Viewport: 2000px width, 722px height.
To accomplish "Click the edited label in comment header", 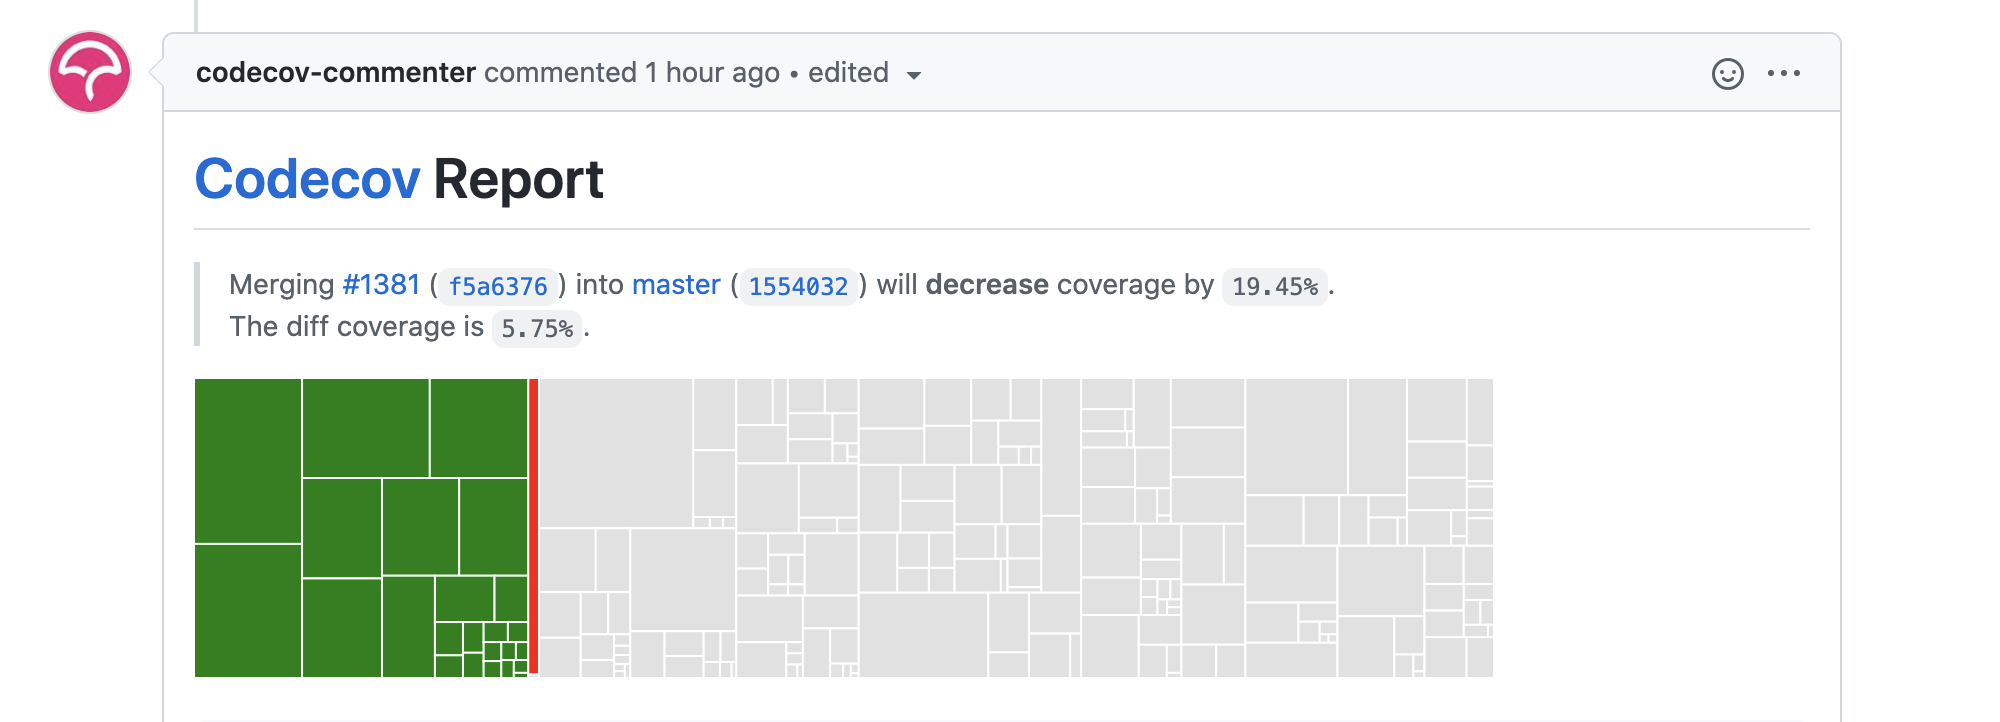I will point(848,73).
